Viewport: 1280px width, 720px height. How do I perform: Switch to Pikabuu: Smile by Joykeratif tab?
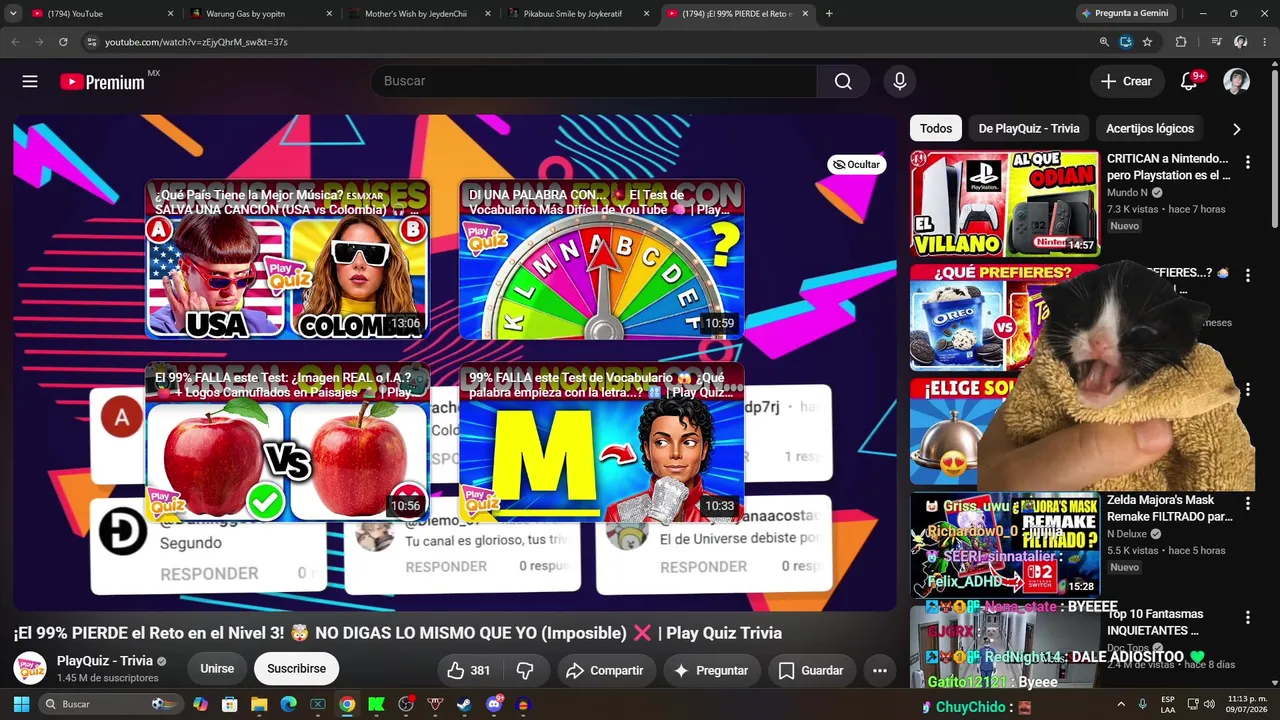pos(579,14)
